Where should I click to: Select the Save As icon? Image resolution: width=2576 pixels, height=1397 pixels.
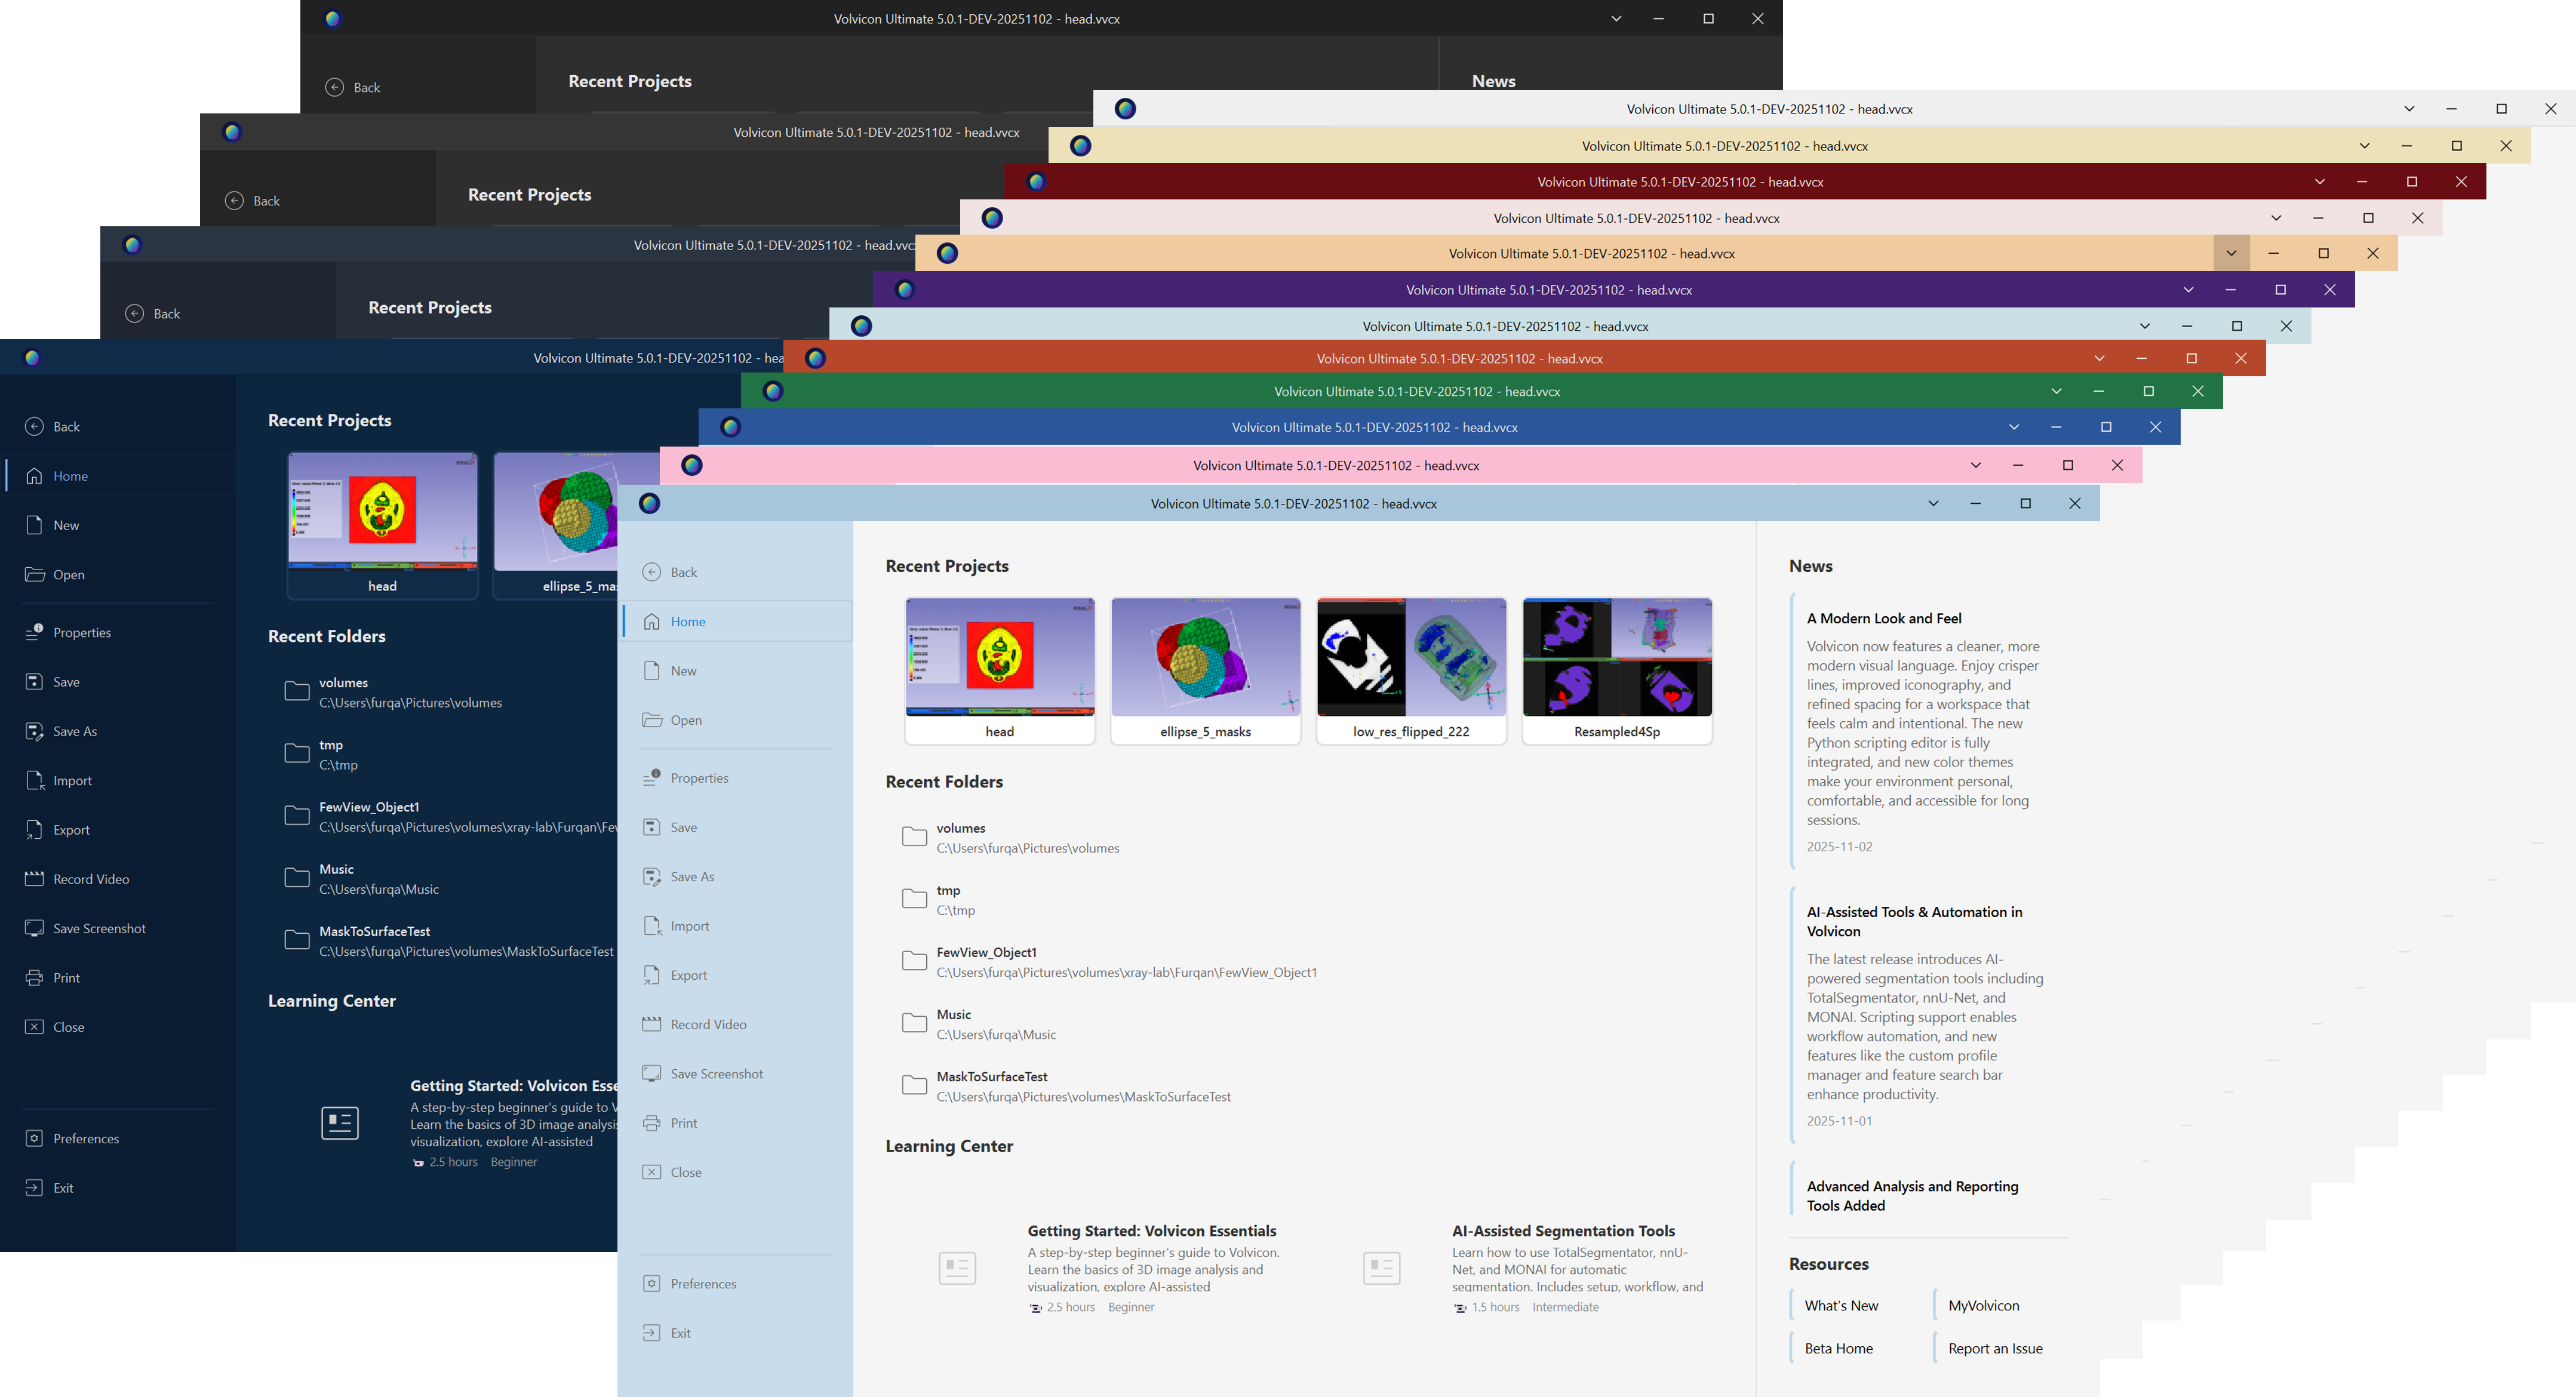pyautogui.click(x=652, y=876)
